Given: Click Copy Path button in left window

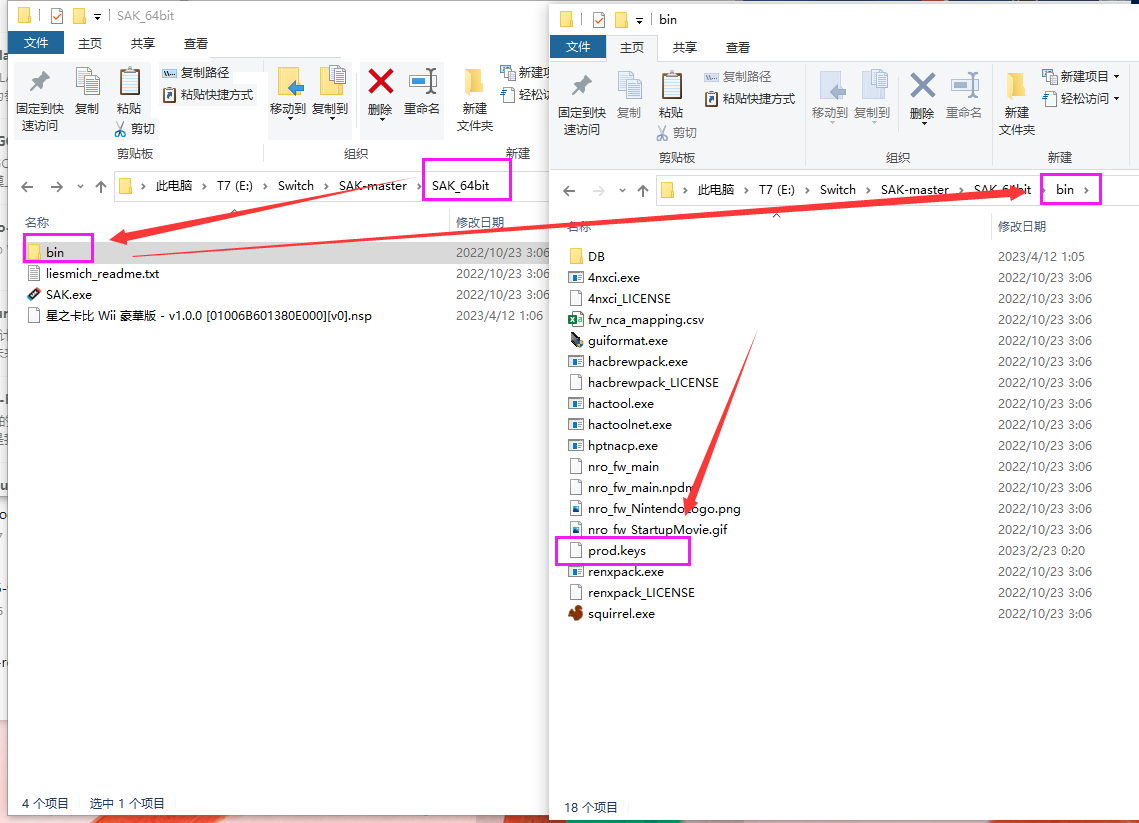Looking at the screenshot, I should pos(195,73).
